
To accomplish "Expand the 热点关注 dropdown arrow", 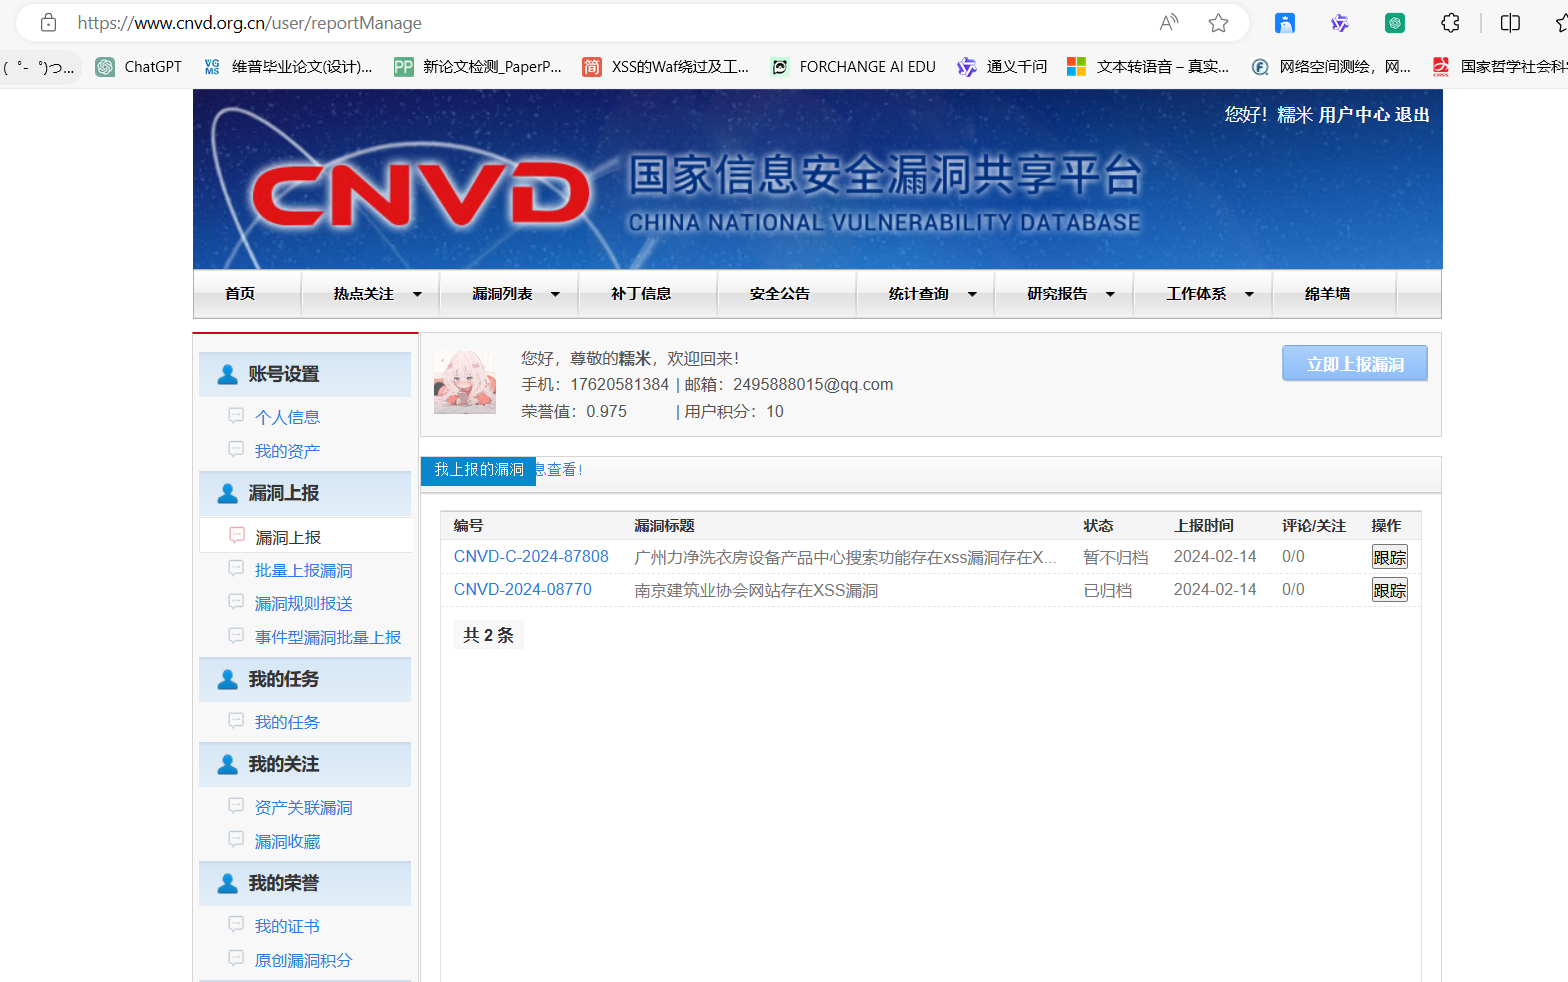I will [x=417, y=294].
